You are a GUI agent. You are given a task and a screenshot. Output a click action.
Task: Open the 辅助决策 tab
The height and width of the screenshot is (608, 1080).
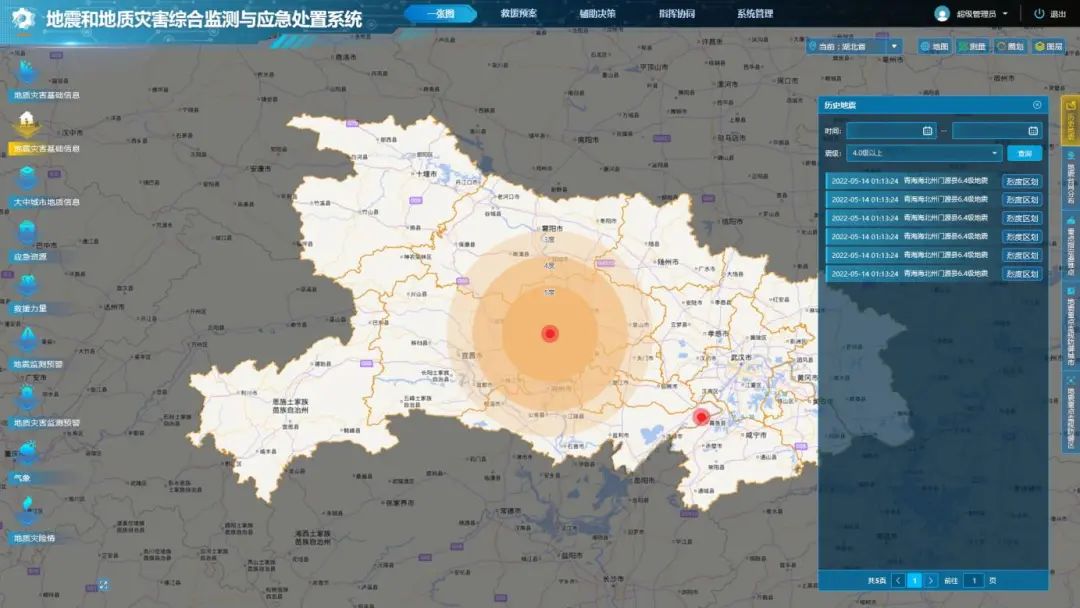[597, 13]
